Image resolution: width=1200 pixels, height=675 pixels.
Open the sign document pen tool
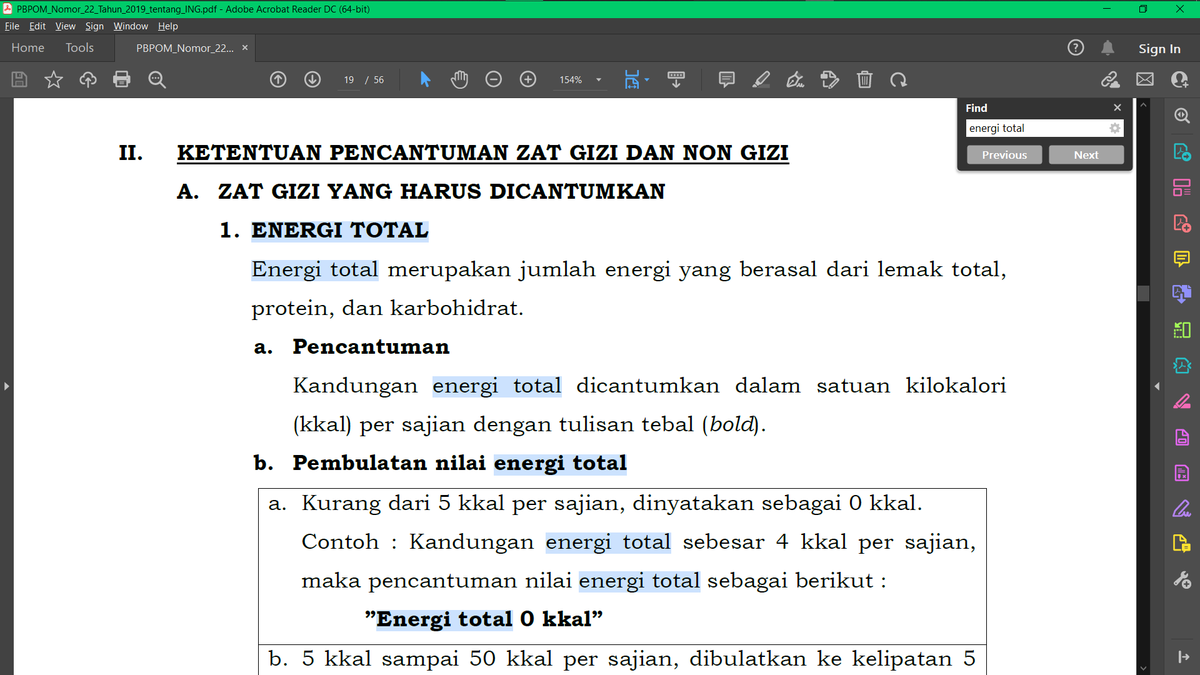pos(796,79)
